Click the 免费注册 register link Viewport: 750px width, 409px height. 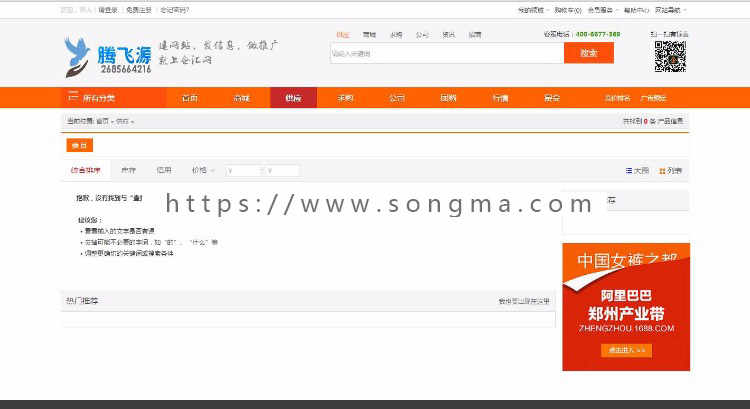click(x=139, y=10)
